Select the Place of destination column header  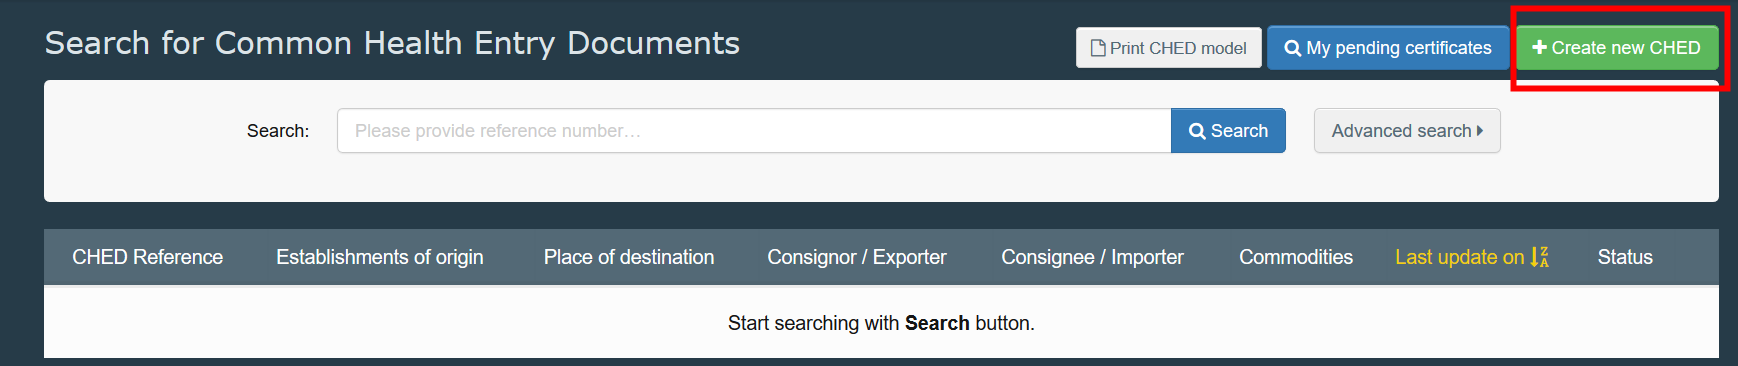tap(629, 257)
